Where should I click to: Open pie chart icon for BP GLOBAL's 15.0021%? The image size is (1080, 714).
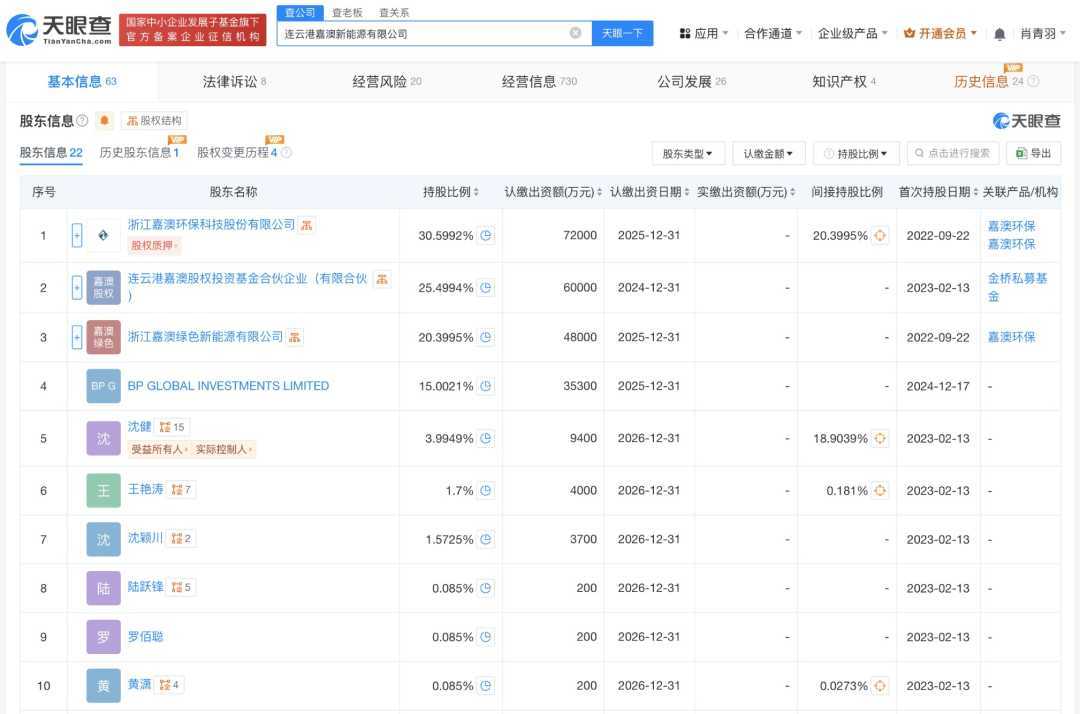click(486, 386)
